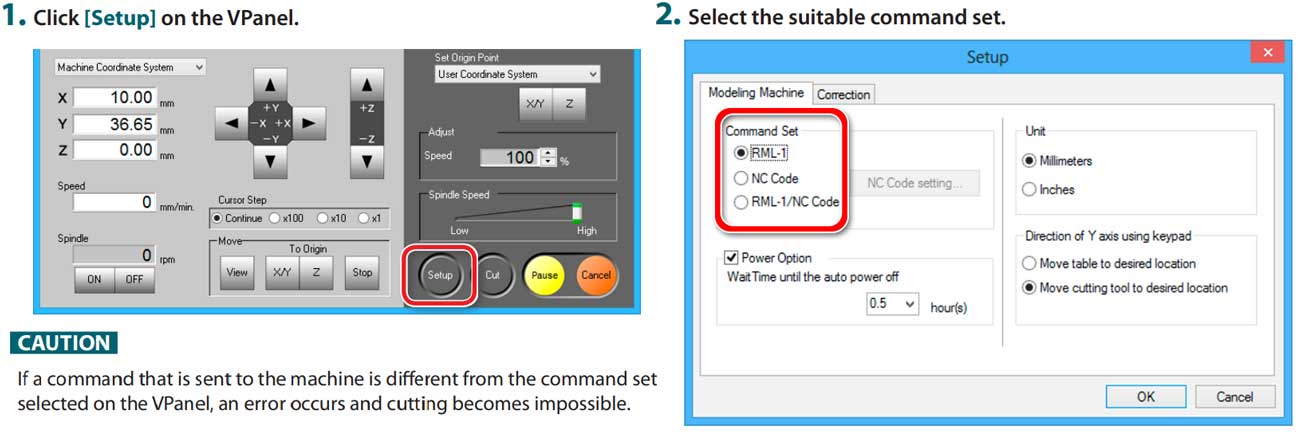Click the View move button
Image resolution: width=1300 pixels, height=432 pixels.
pos(237,272)
